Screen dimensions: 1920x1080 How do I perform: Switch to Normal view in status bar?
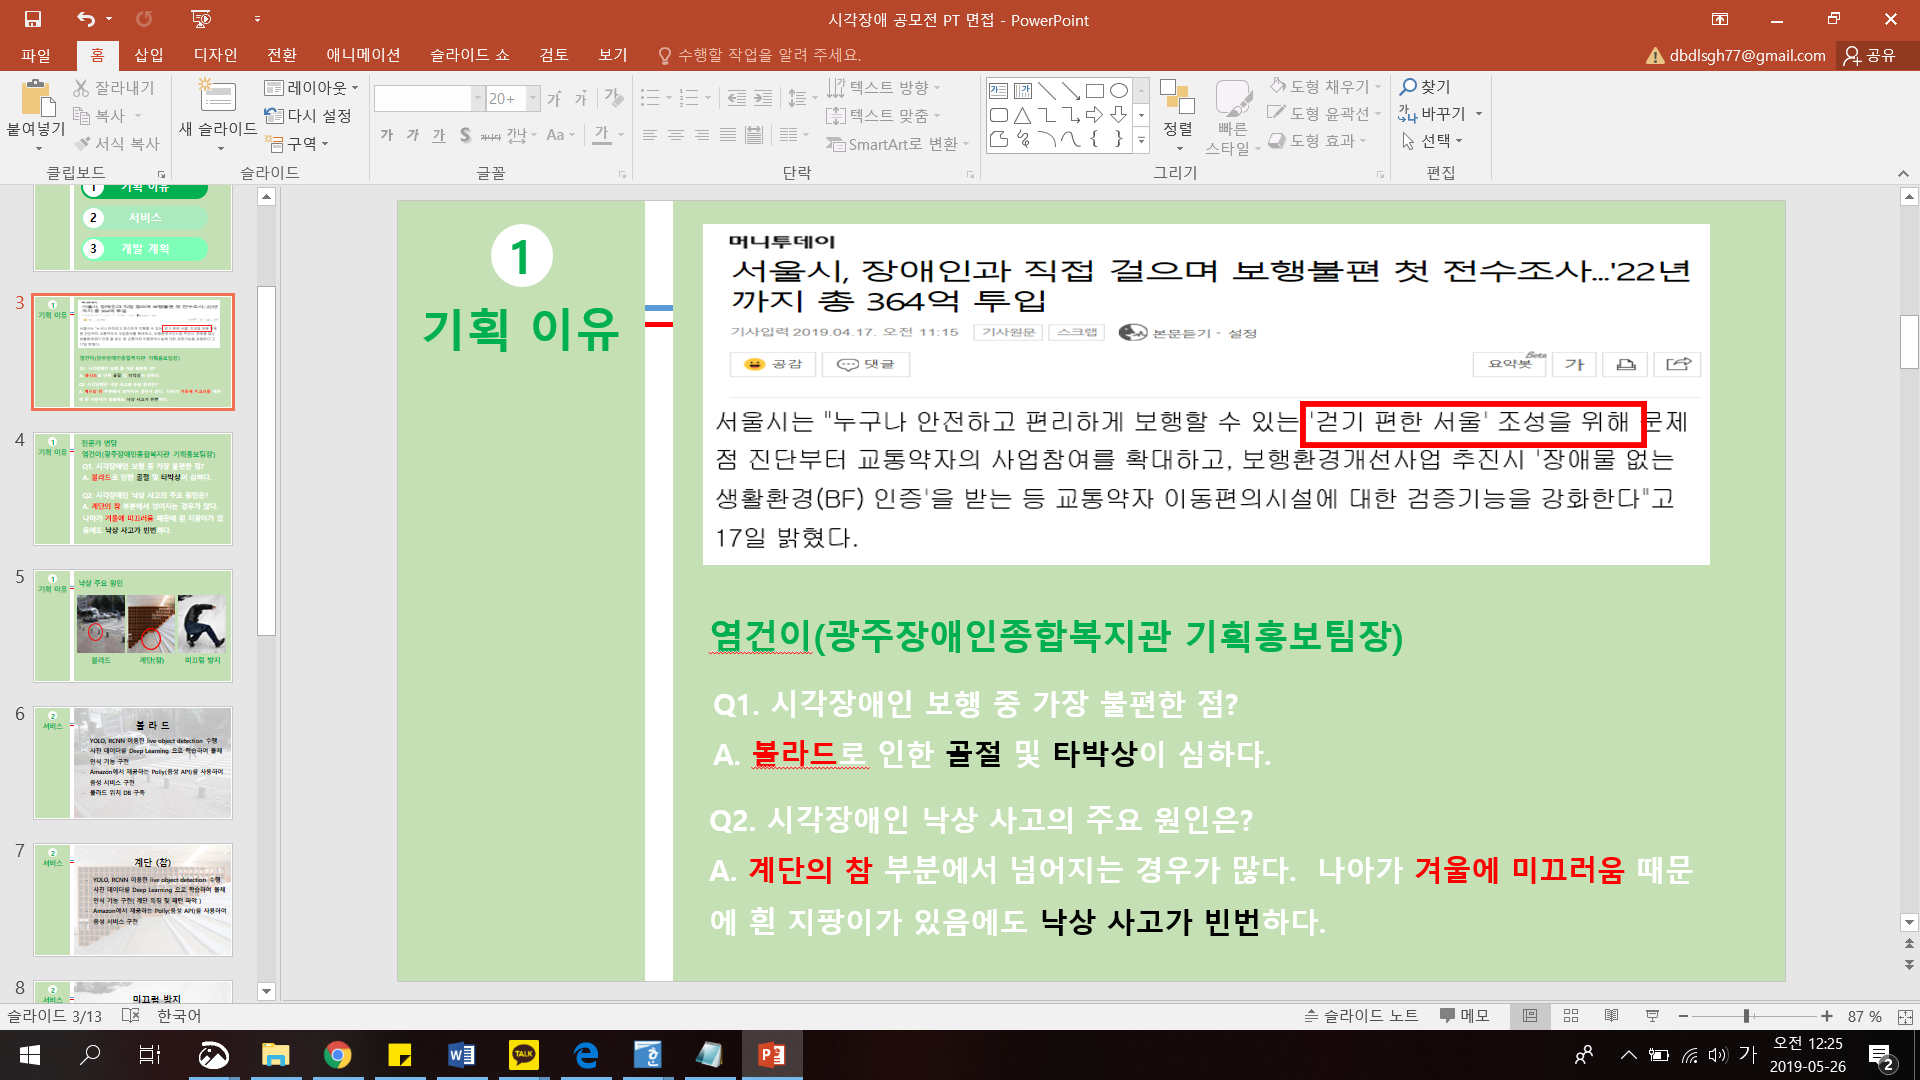point(1530,1016)
